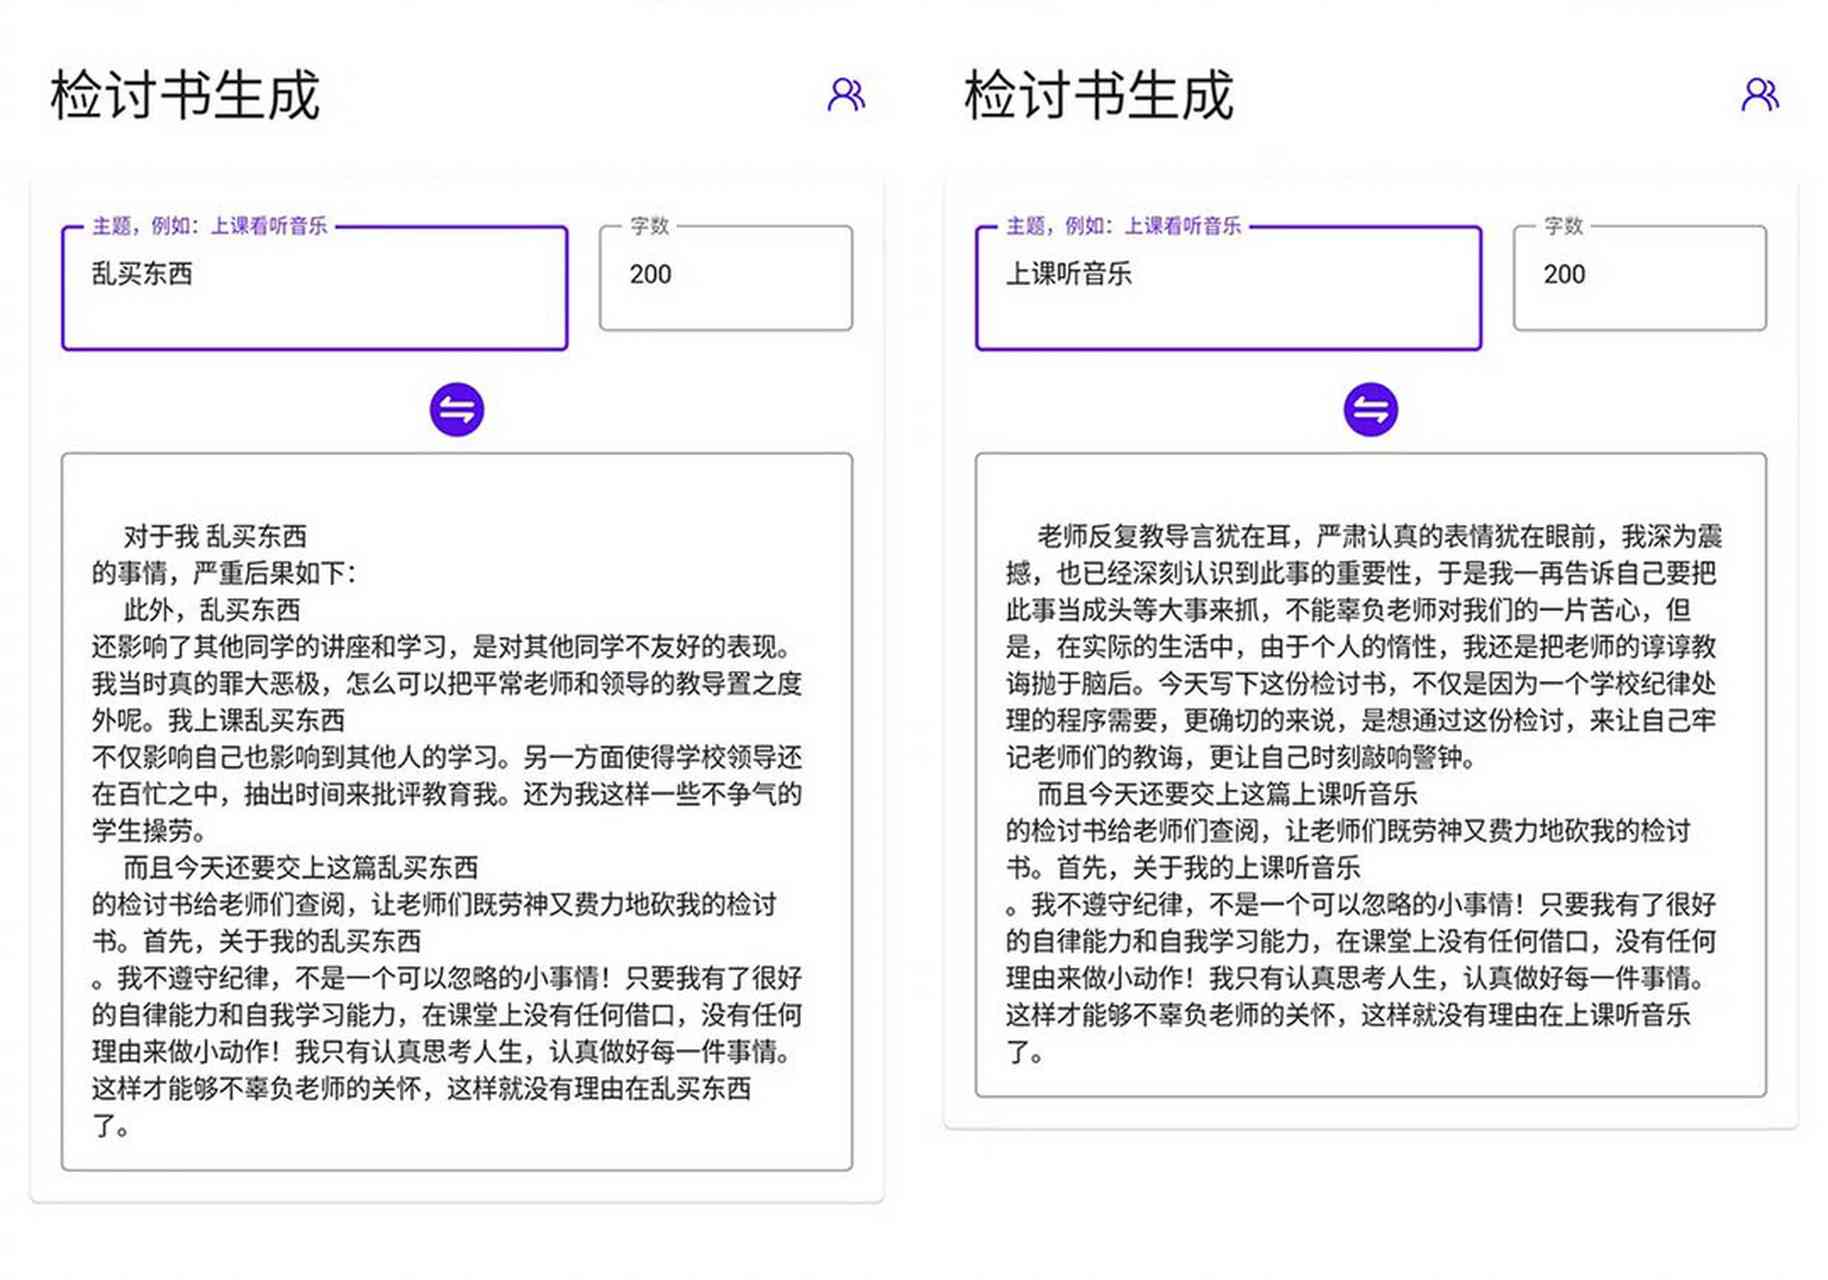
Task: Click the line starting 是，在实际的生活中
Action: [1361, 647]
